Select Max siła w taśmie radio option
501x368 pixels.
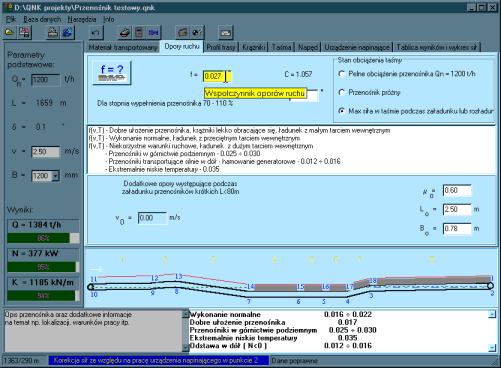342,111
